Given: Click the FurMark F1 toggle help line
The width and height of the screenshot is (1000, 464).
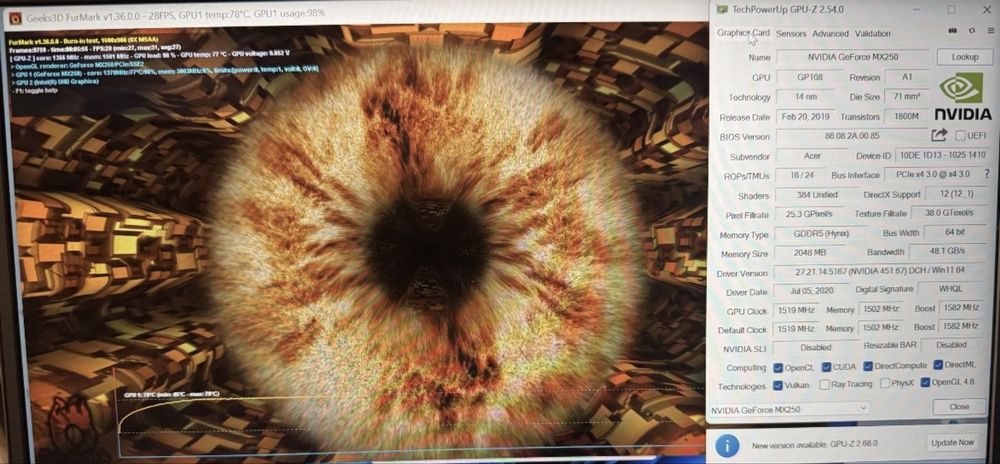Looking at the screenshot, I should (37, 90).
